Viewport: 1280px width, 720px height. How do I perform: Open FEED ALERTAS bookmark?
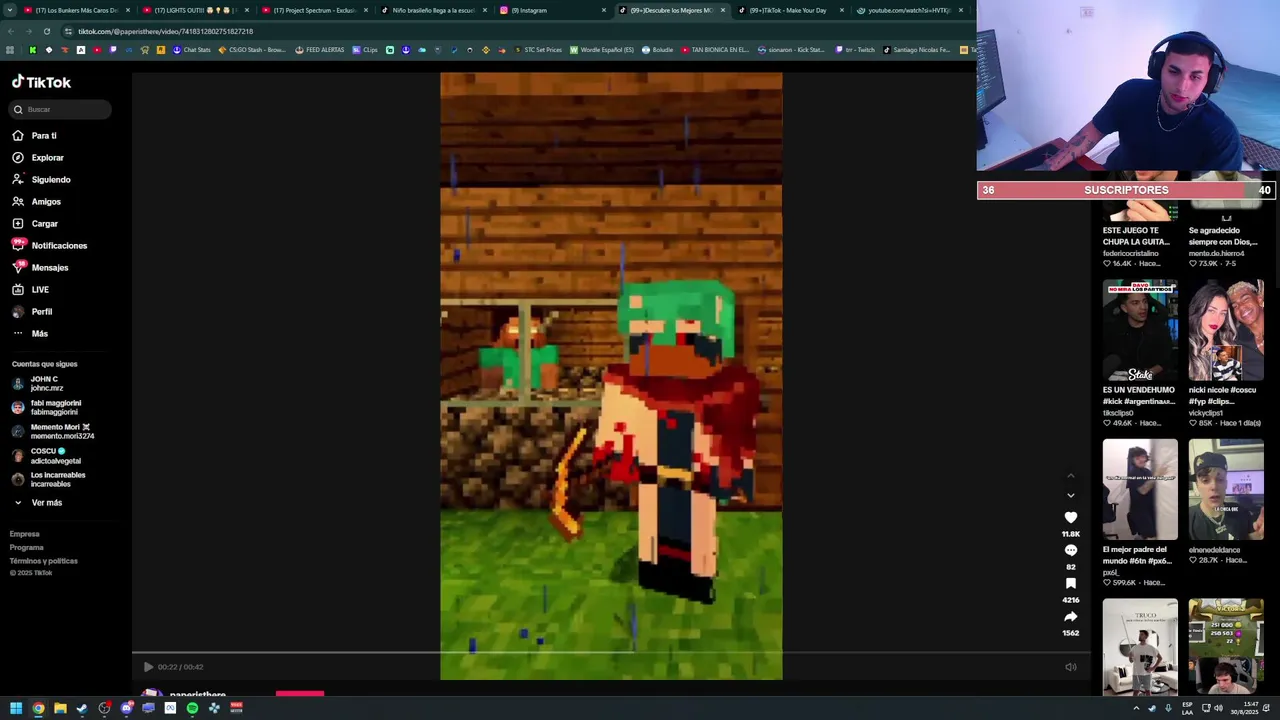(x=319, y=50)
